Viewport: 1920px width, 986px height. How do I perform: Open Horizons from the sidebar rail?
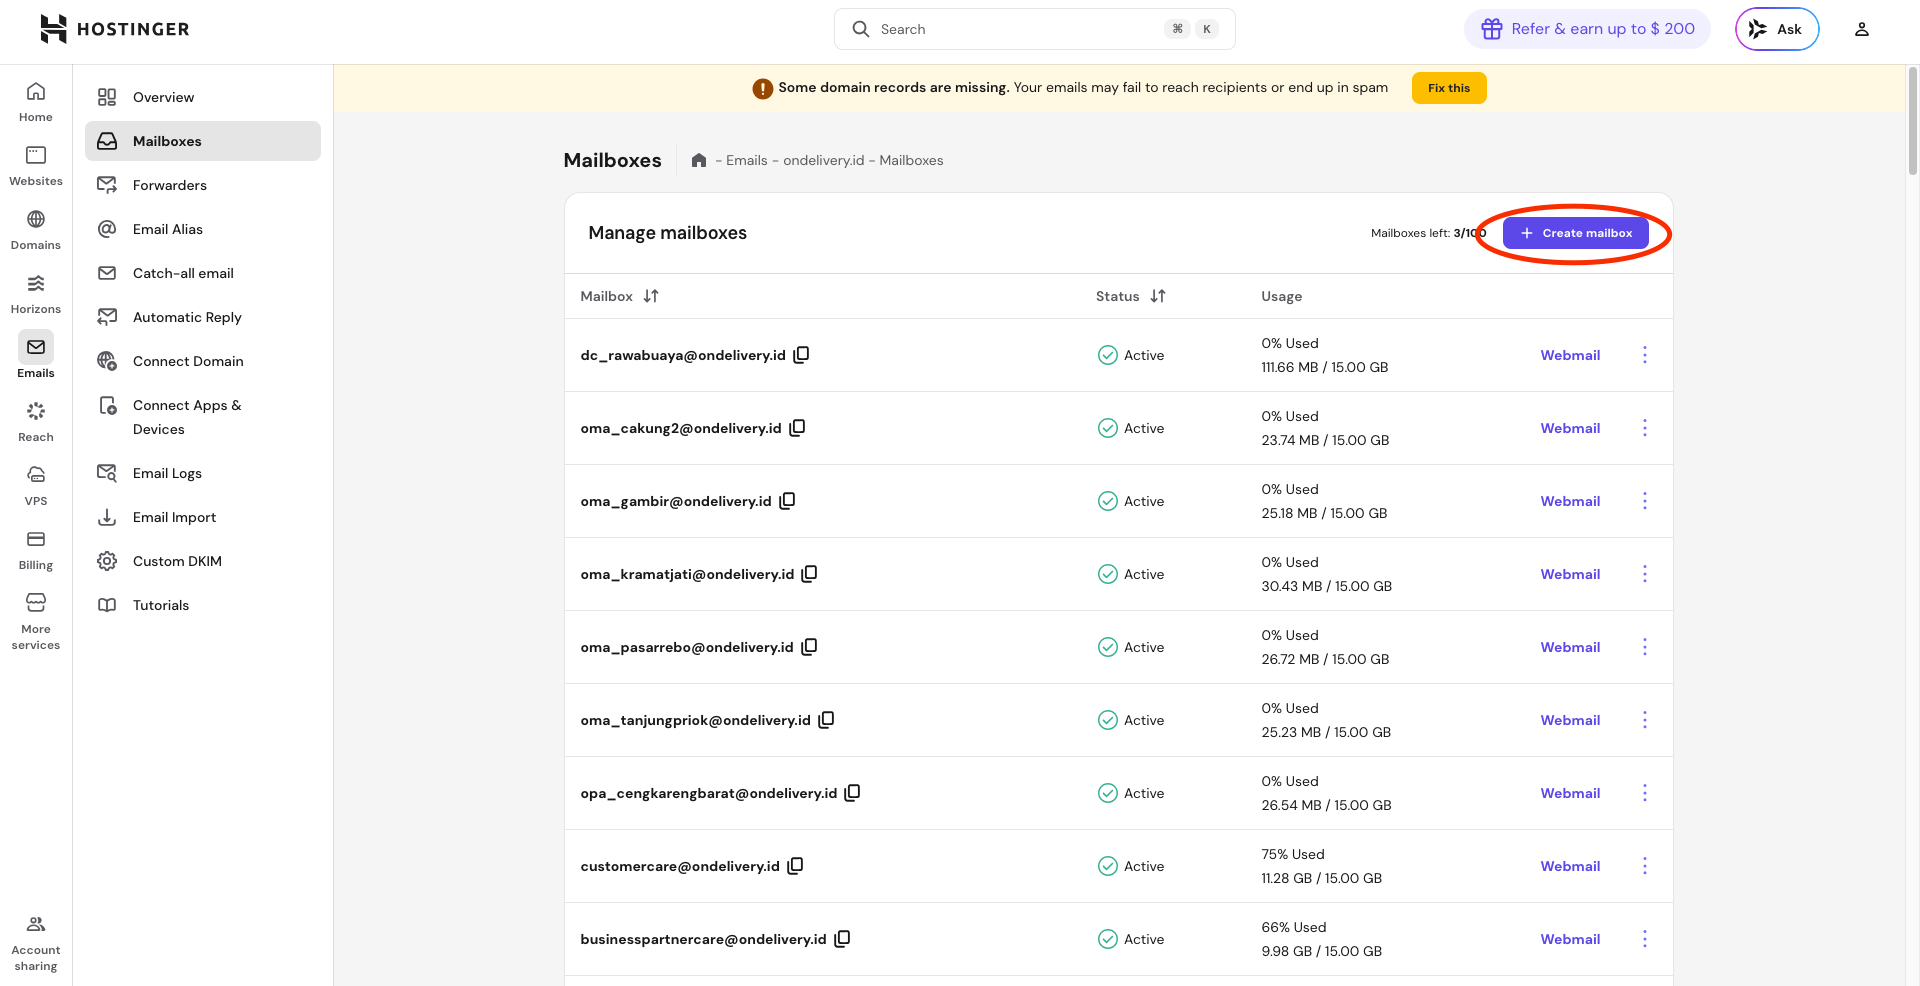(x=36, y=293)
